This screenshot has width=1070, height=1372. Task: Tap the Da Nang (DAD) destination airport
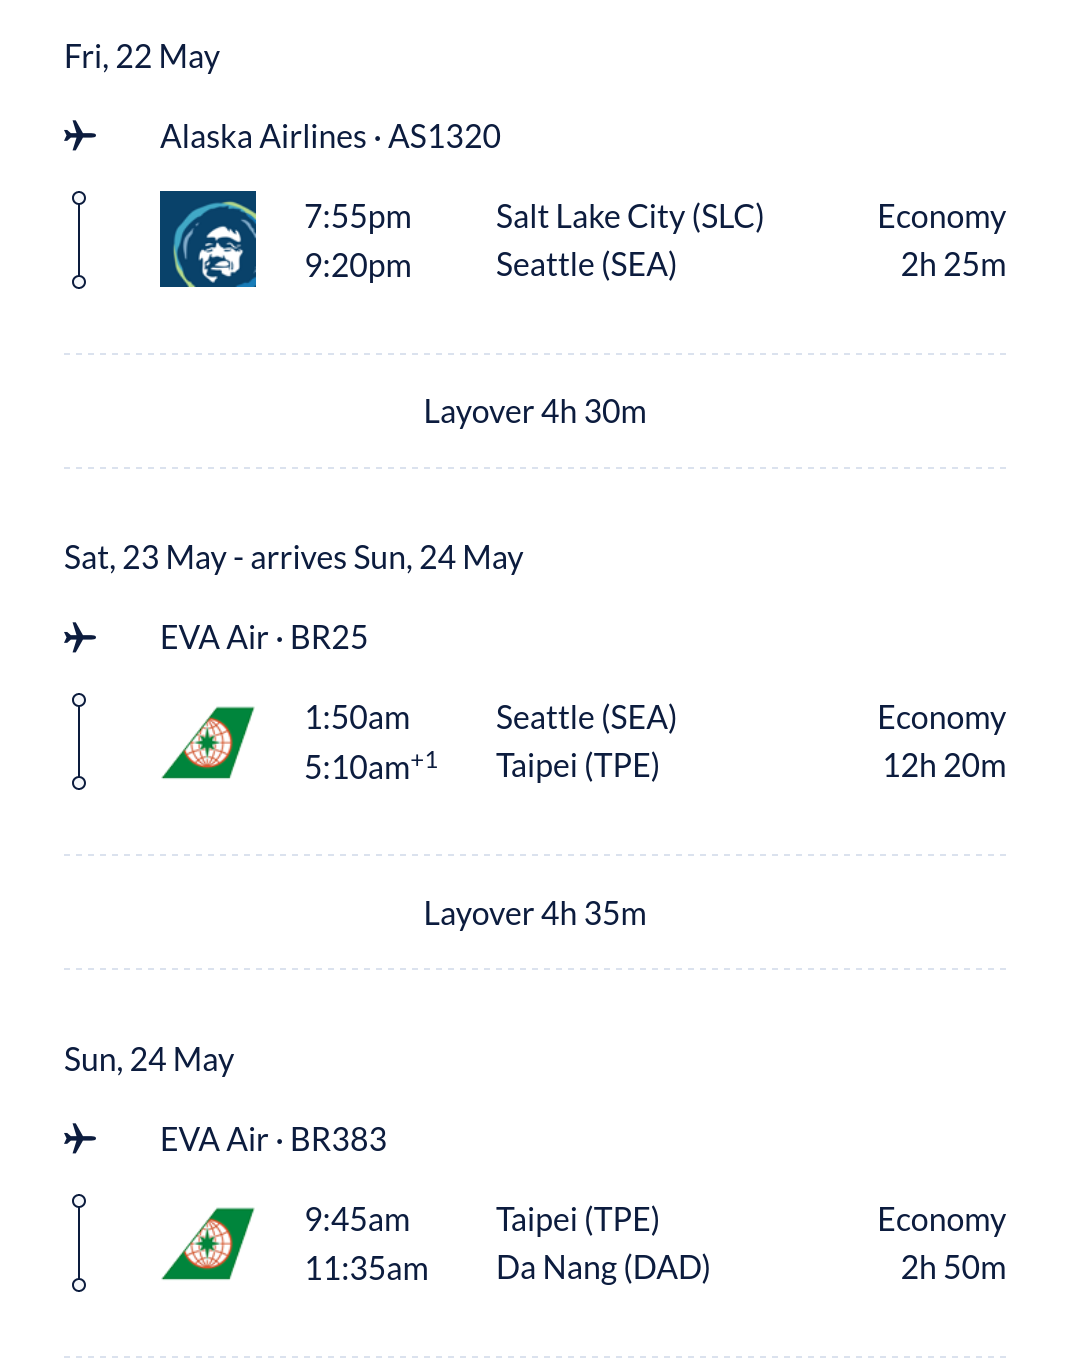click(x=603, y=1268)
